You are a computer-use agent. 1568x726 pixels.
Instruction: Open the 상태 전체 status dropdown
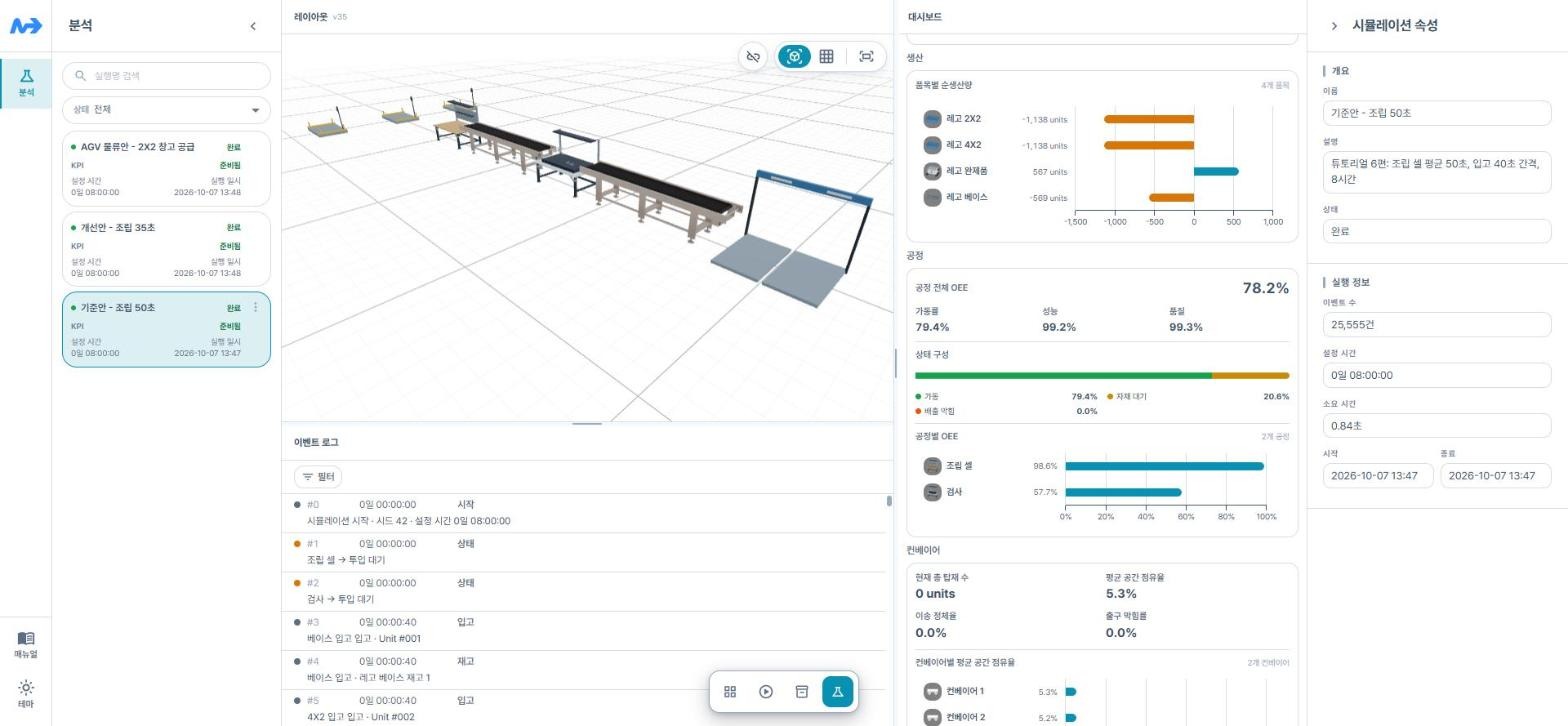[x=166, y=110]
